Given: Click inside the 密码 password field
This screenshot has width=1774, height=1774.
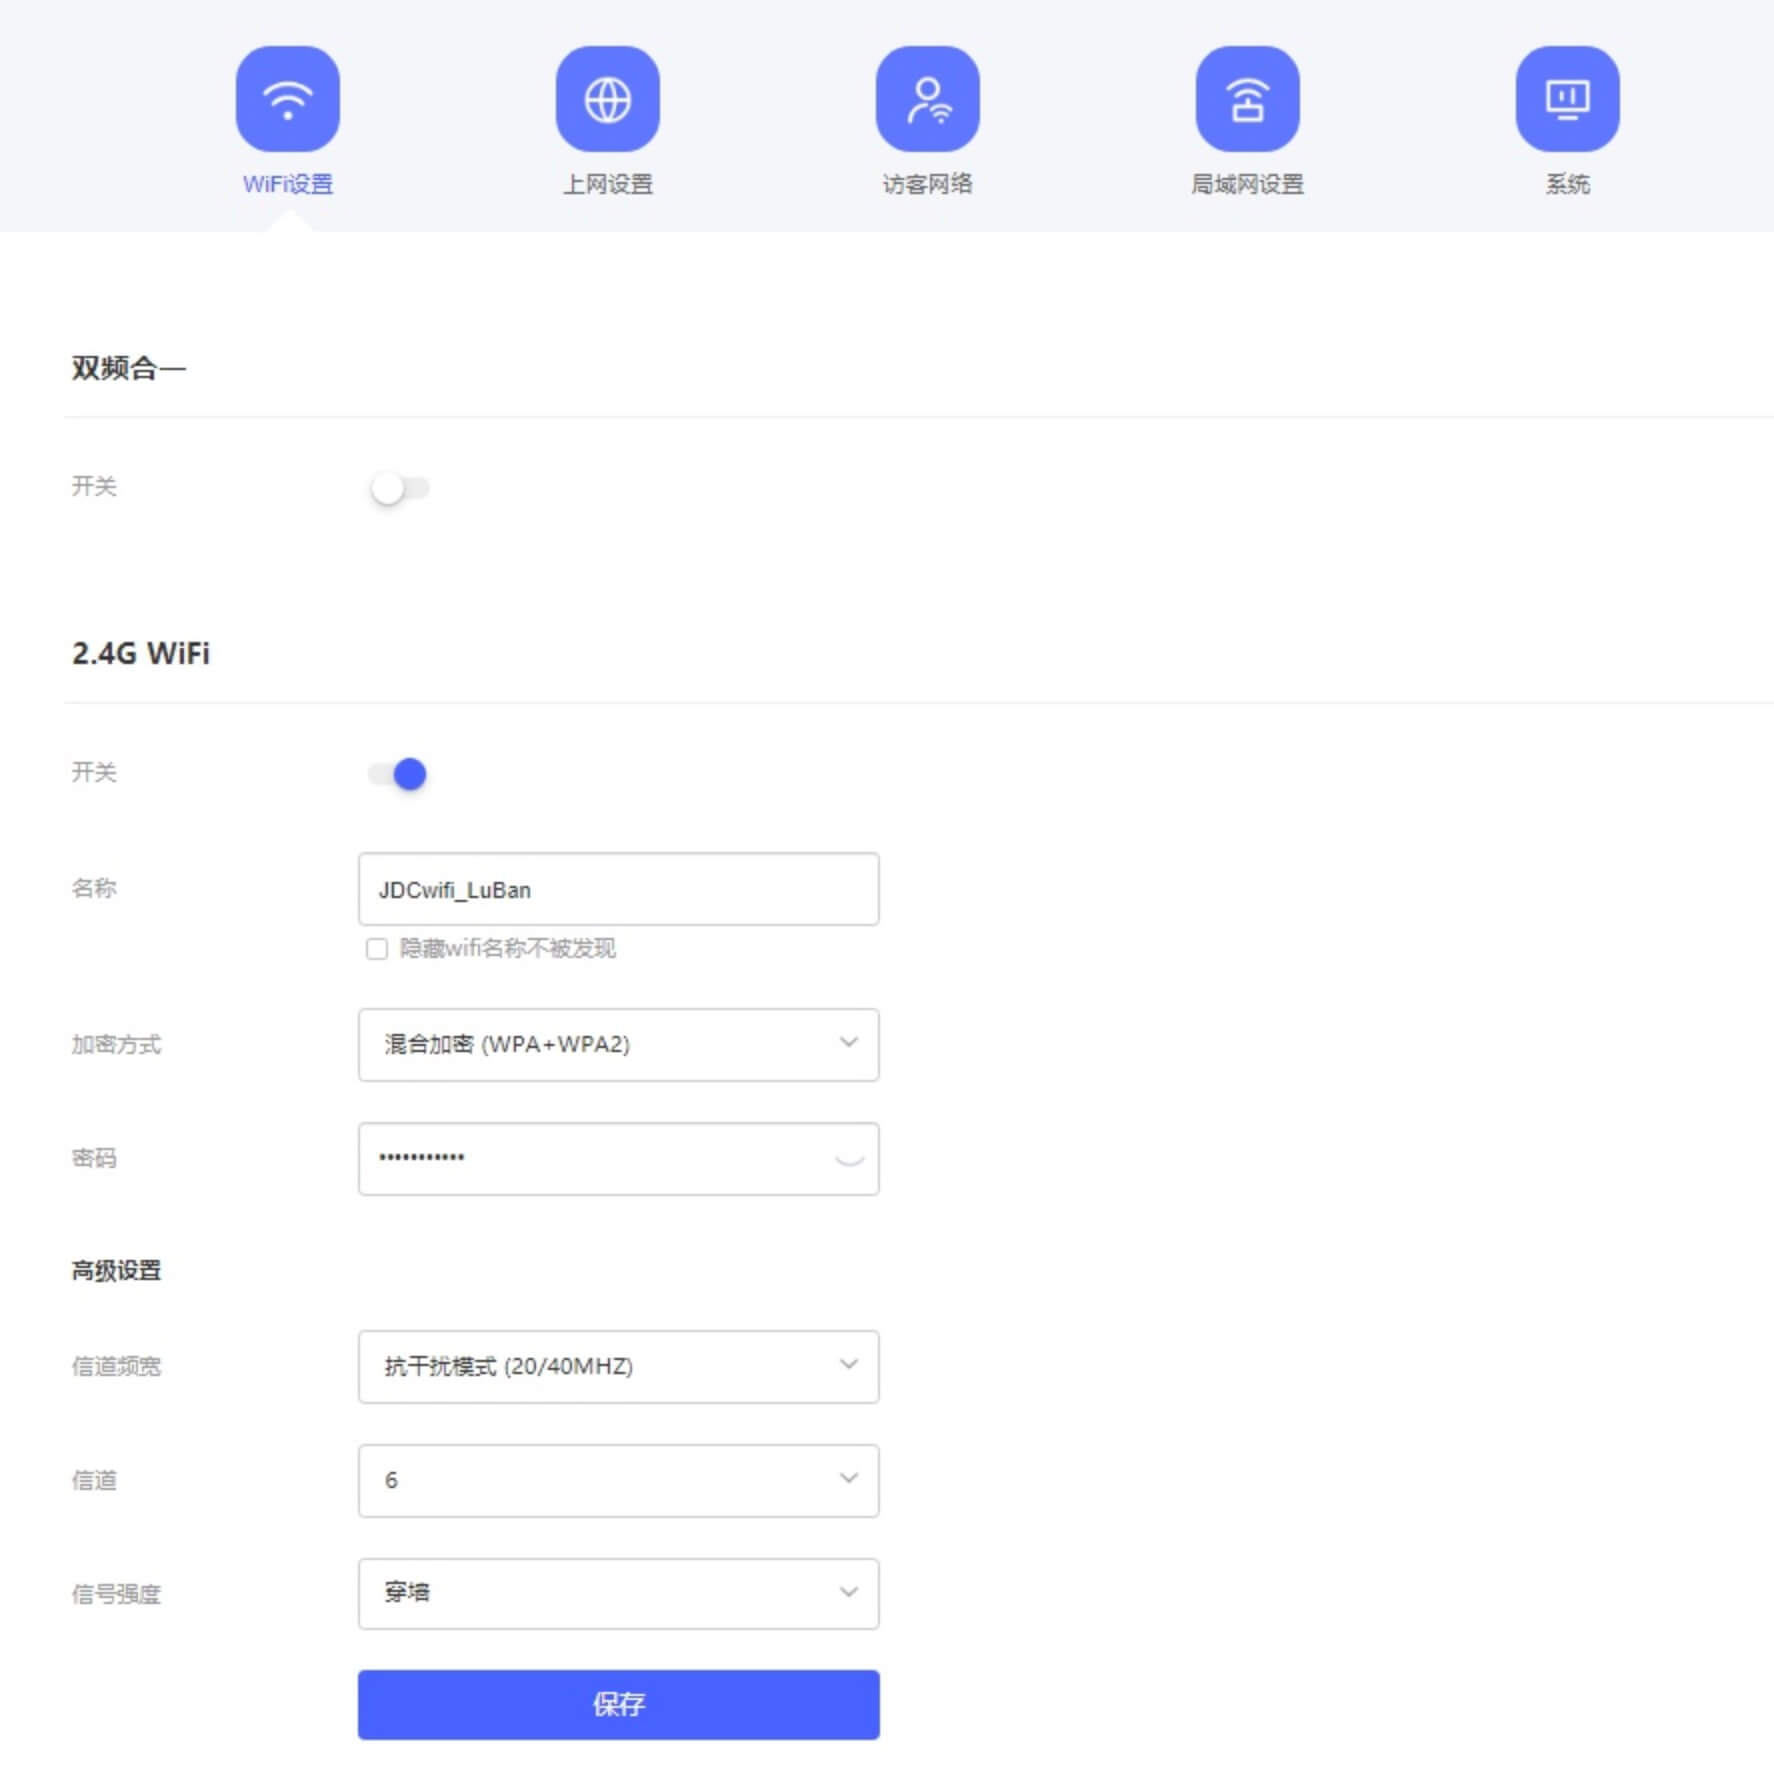Looking at the screenshot, I should coord(600,1158).
